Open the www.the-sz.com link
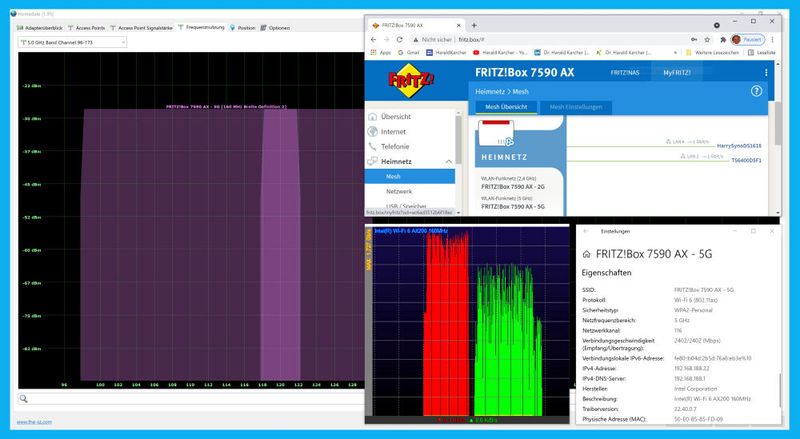The image size is (800, 439). pyautogui.click(x=34, y=422)
